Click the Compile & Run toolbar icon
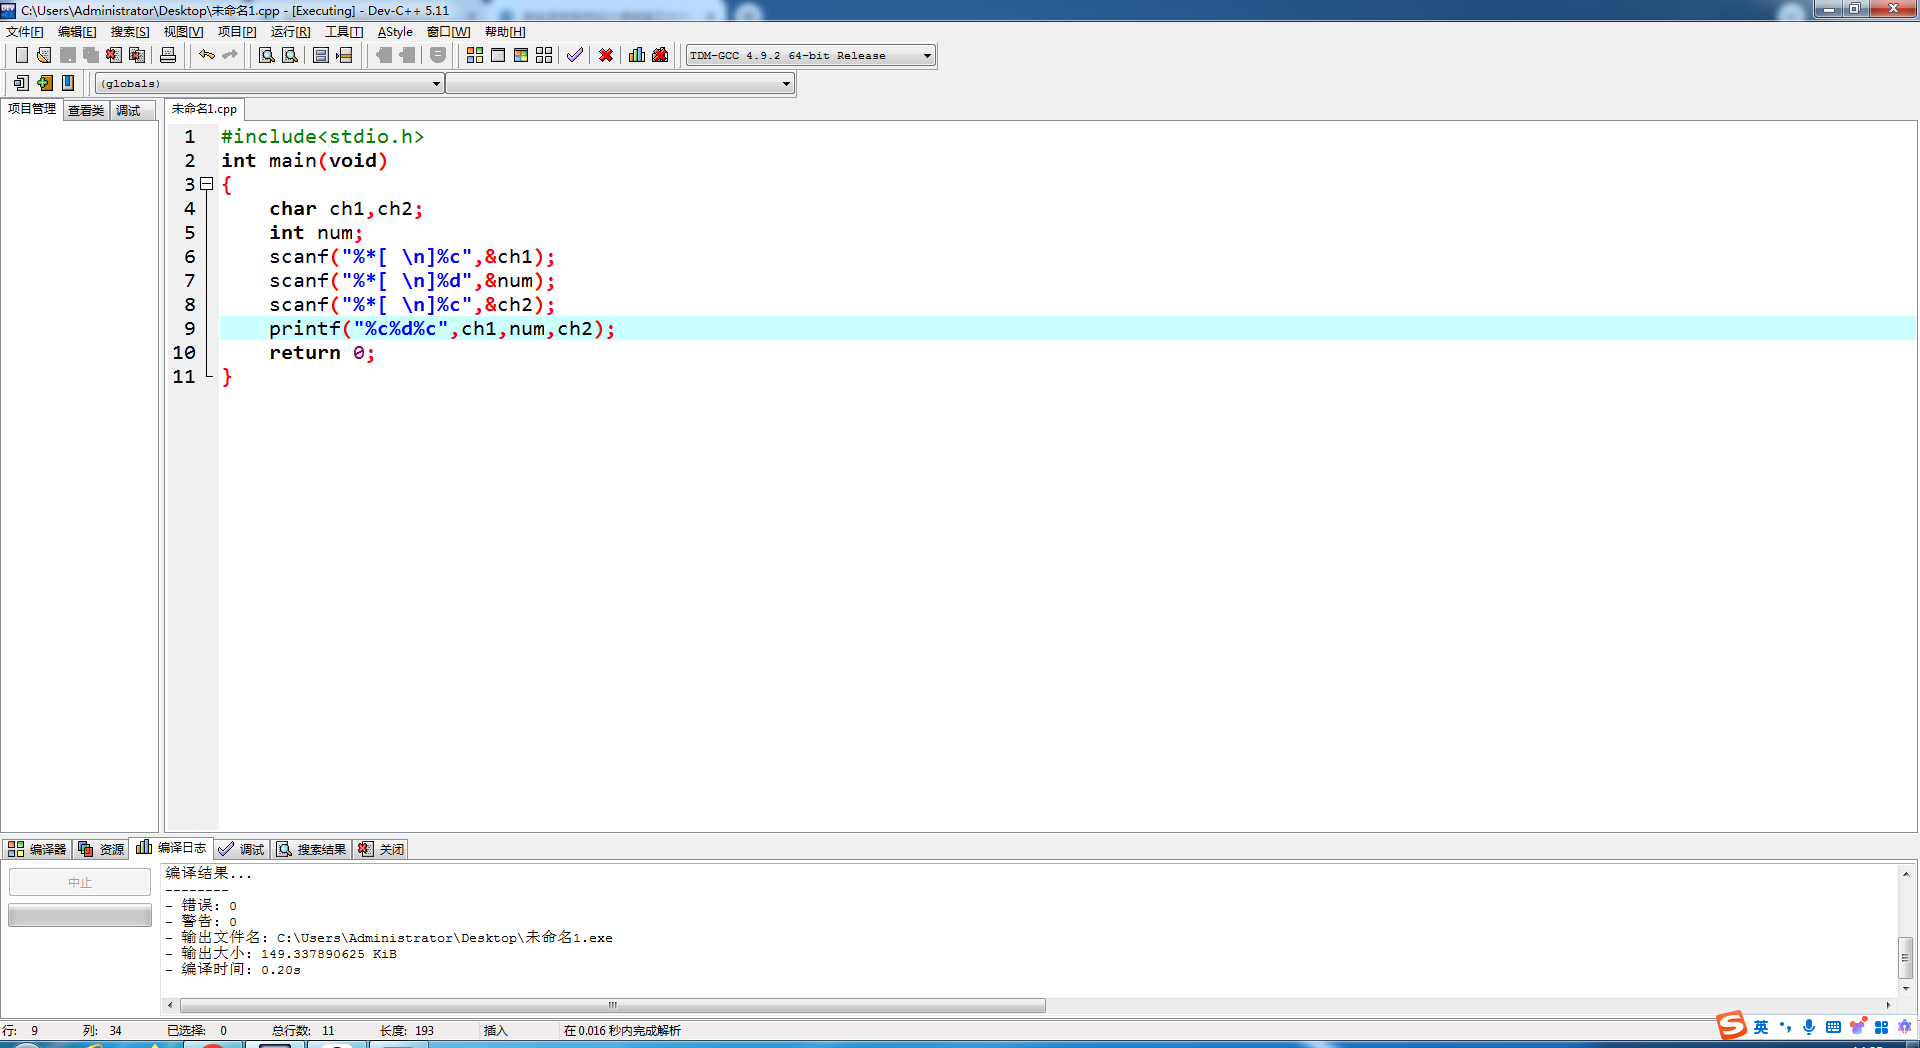The height and width of the screenshot is (1048, 1920). [521, 55]
